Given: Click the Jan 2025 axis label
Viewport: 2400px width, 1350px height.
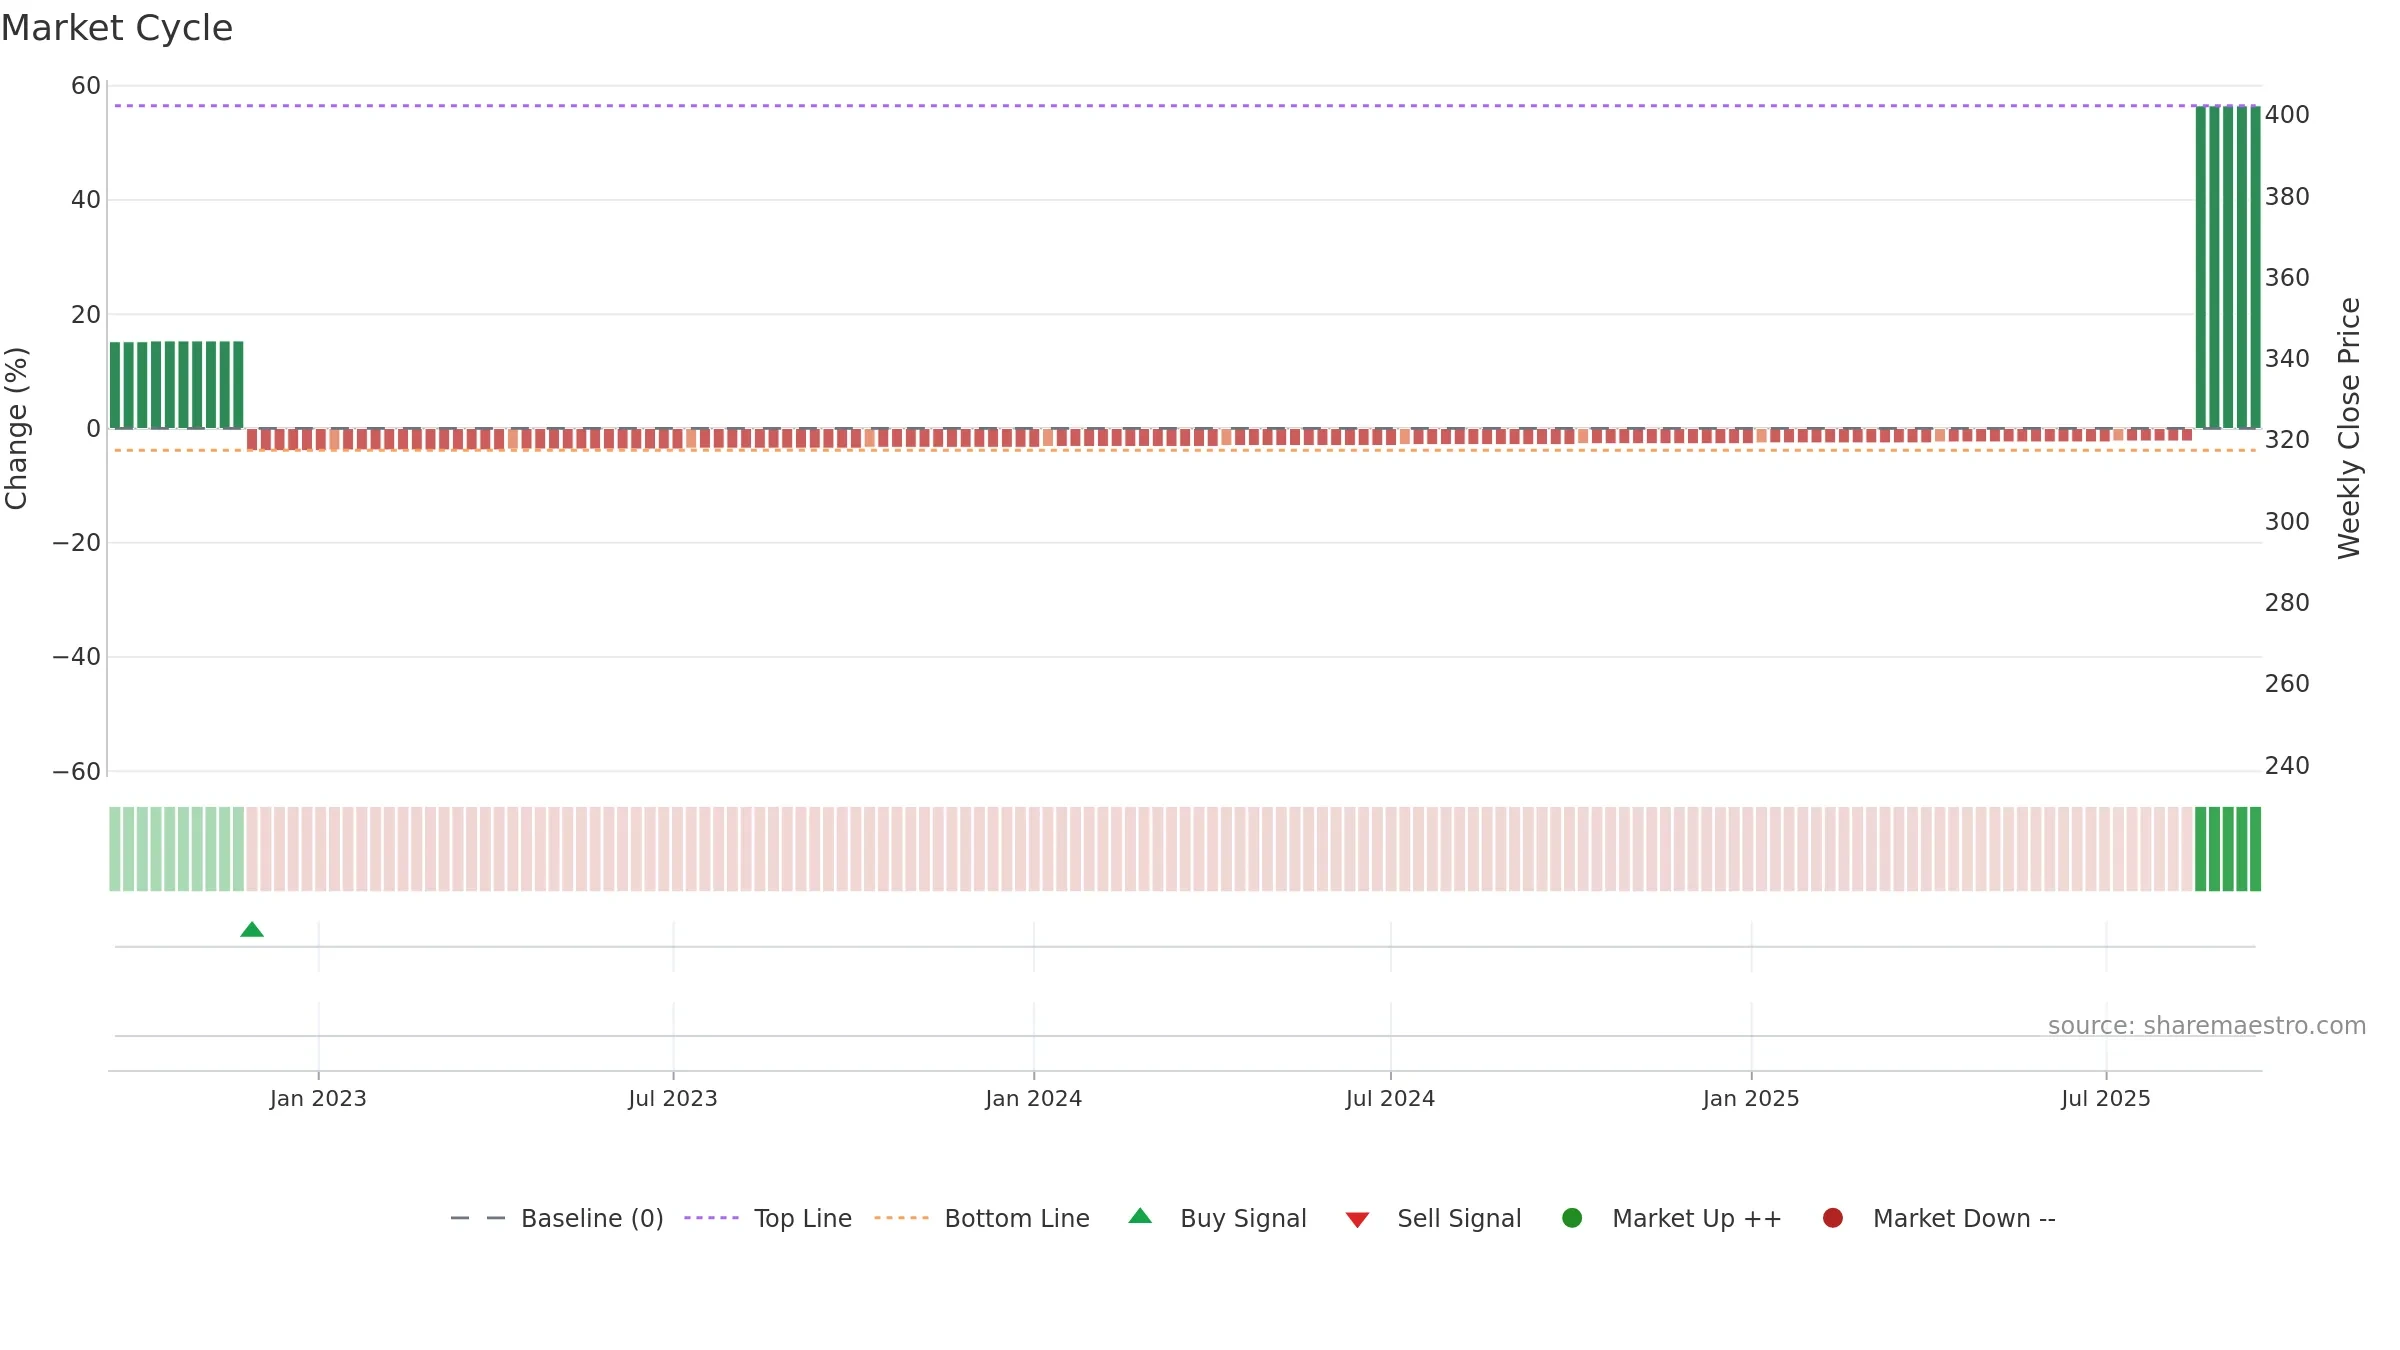Looking at the screenshot, I should point(1751,1099).
